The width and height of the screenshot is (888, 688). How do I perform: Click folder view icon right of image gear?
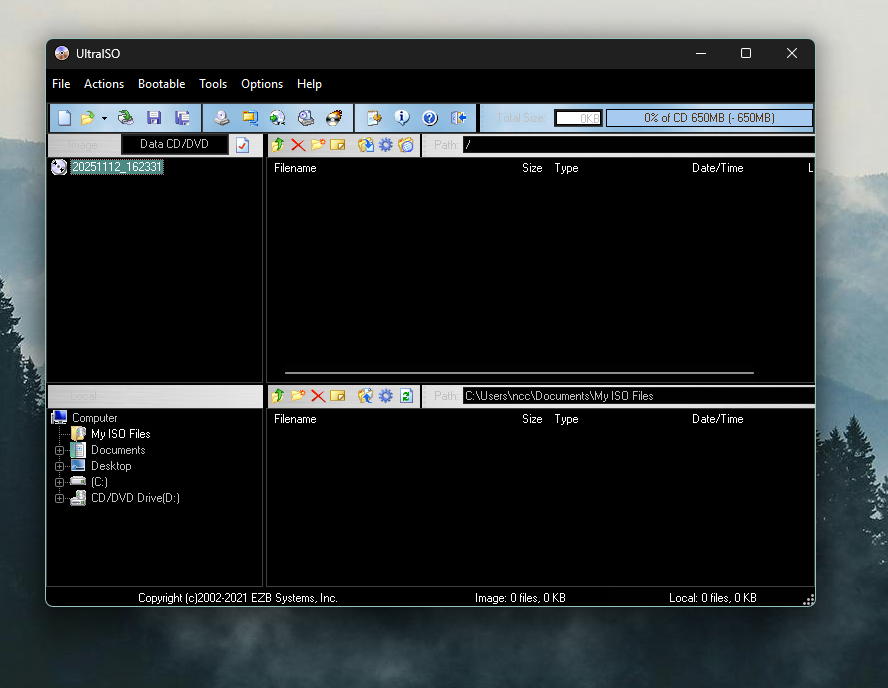pyautogui.click(x=406, y=145)
